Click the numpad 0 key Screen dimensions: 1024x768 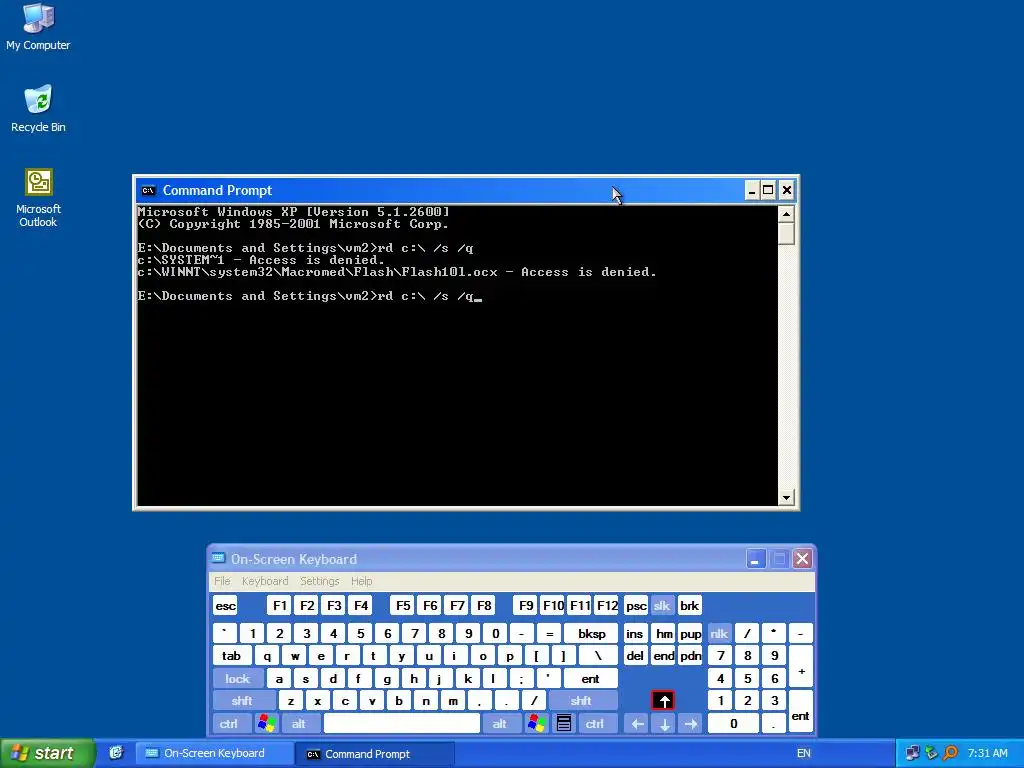coord(733,724)
